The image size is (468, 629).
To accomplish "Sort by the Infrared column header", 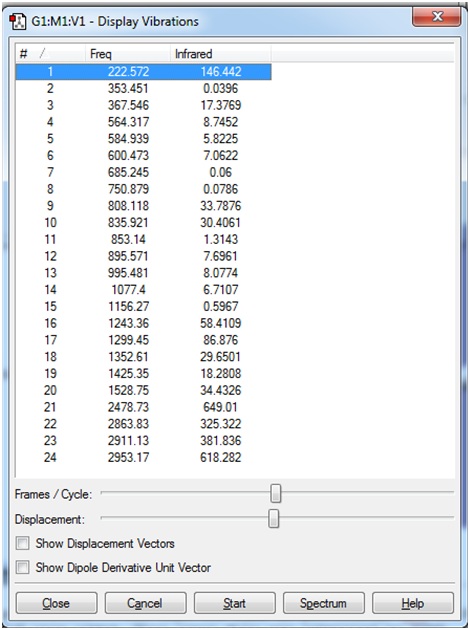I will (x=221, y=54).
